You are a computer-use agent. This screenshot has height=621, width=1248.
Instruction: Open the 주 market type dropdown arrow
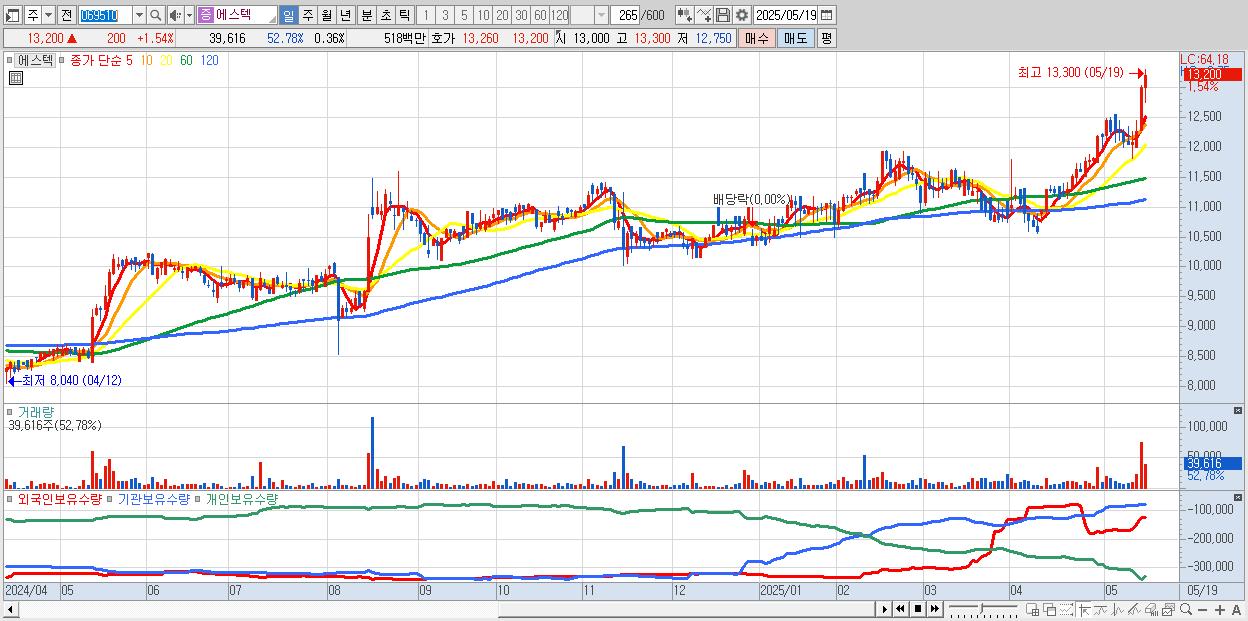pos(48,15)
